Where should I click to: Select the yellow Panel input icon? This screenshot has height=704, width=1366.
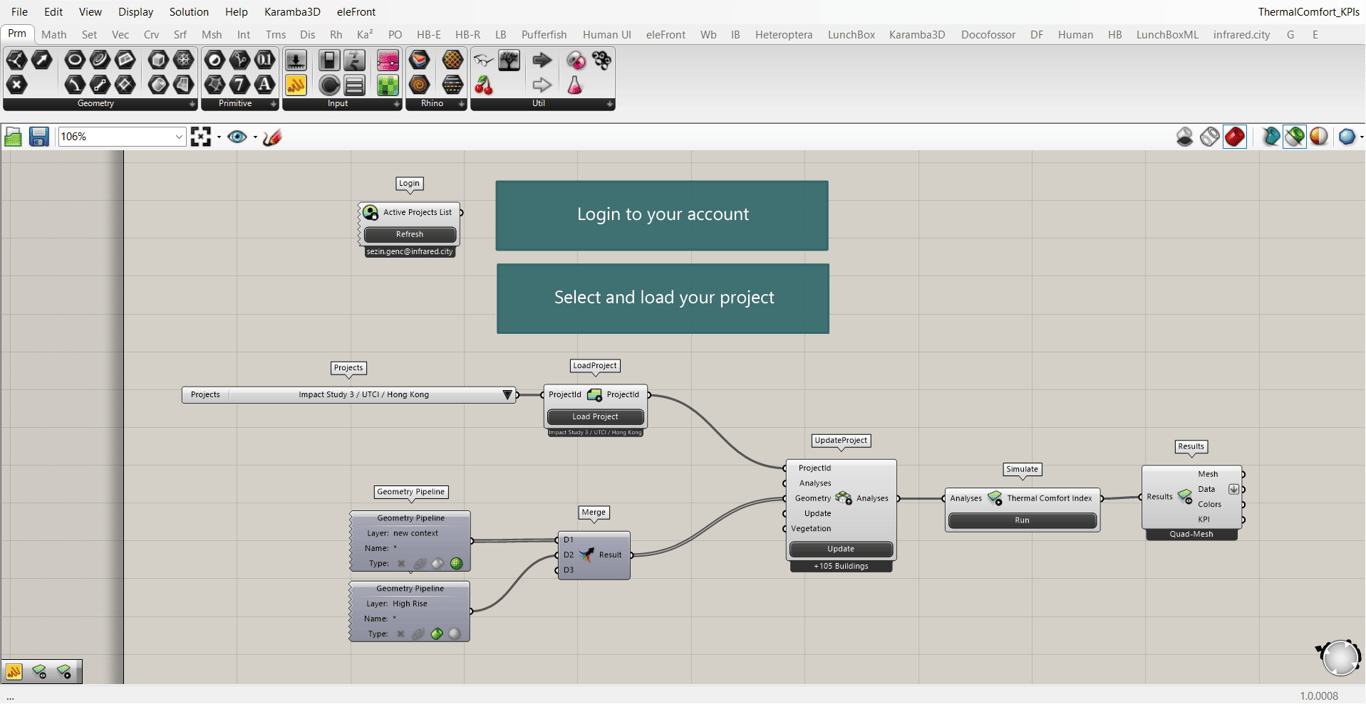[296, 85]
